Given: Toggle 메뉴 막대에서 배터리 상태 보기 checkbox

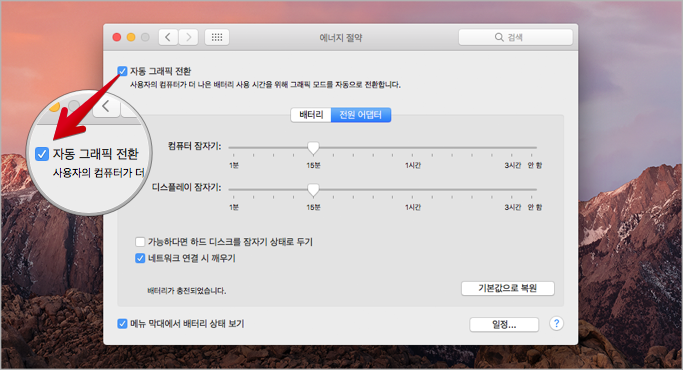Looking at the screenshot, I should (x=122, y=324).
